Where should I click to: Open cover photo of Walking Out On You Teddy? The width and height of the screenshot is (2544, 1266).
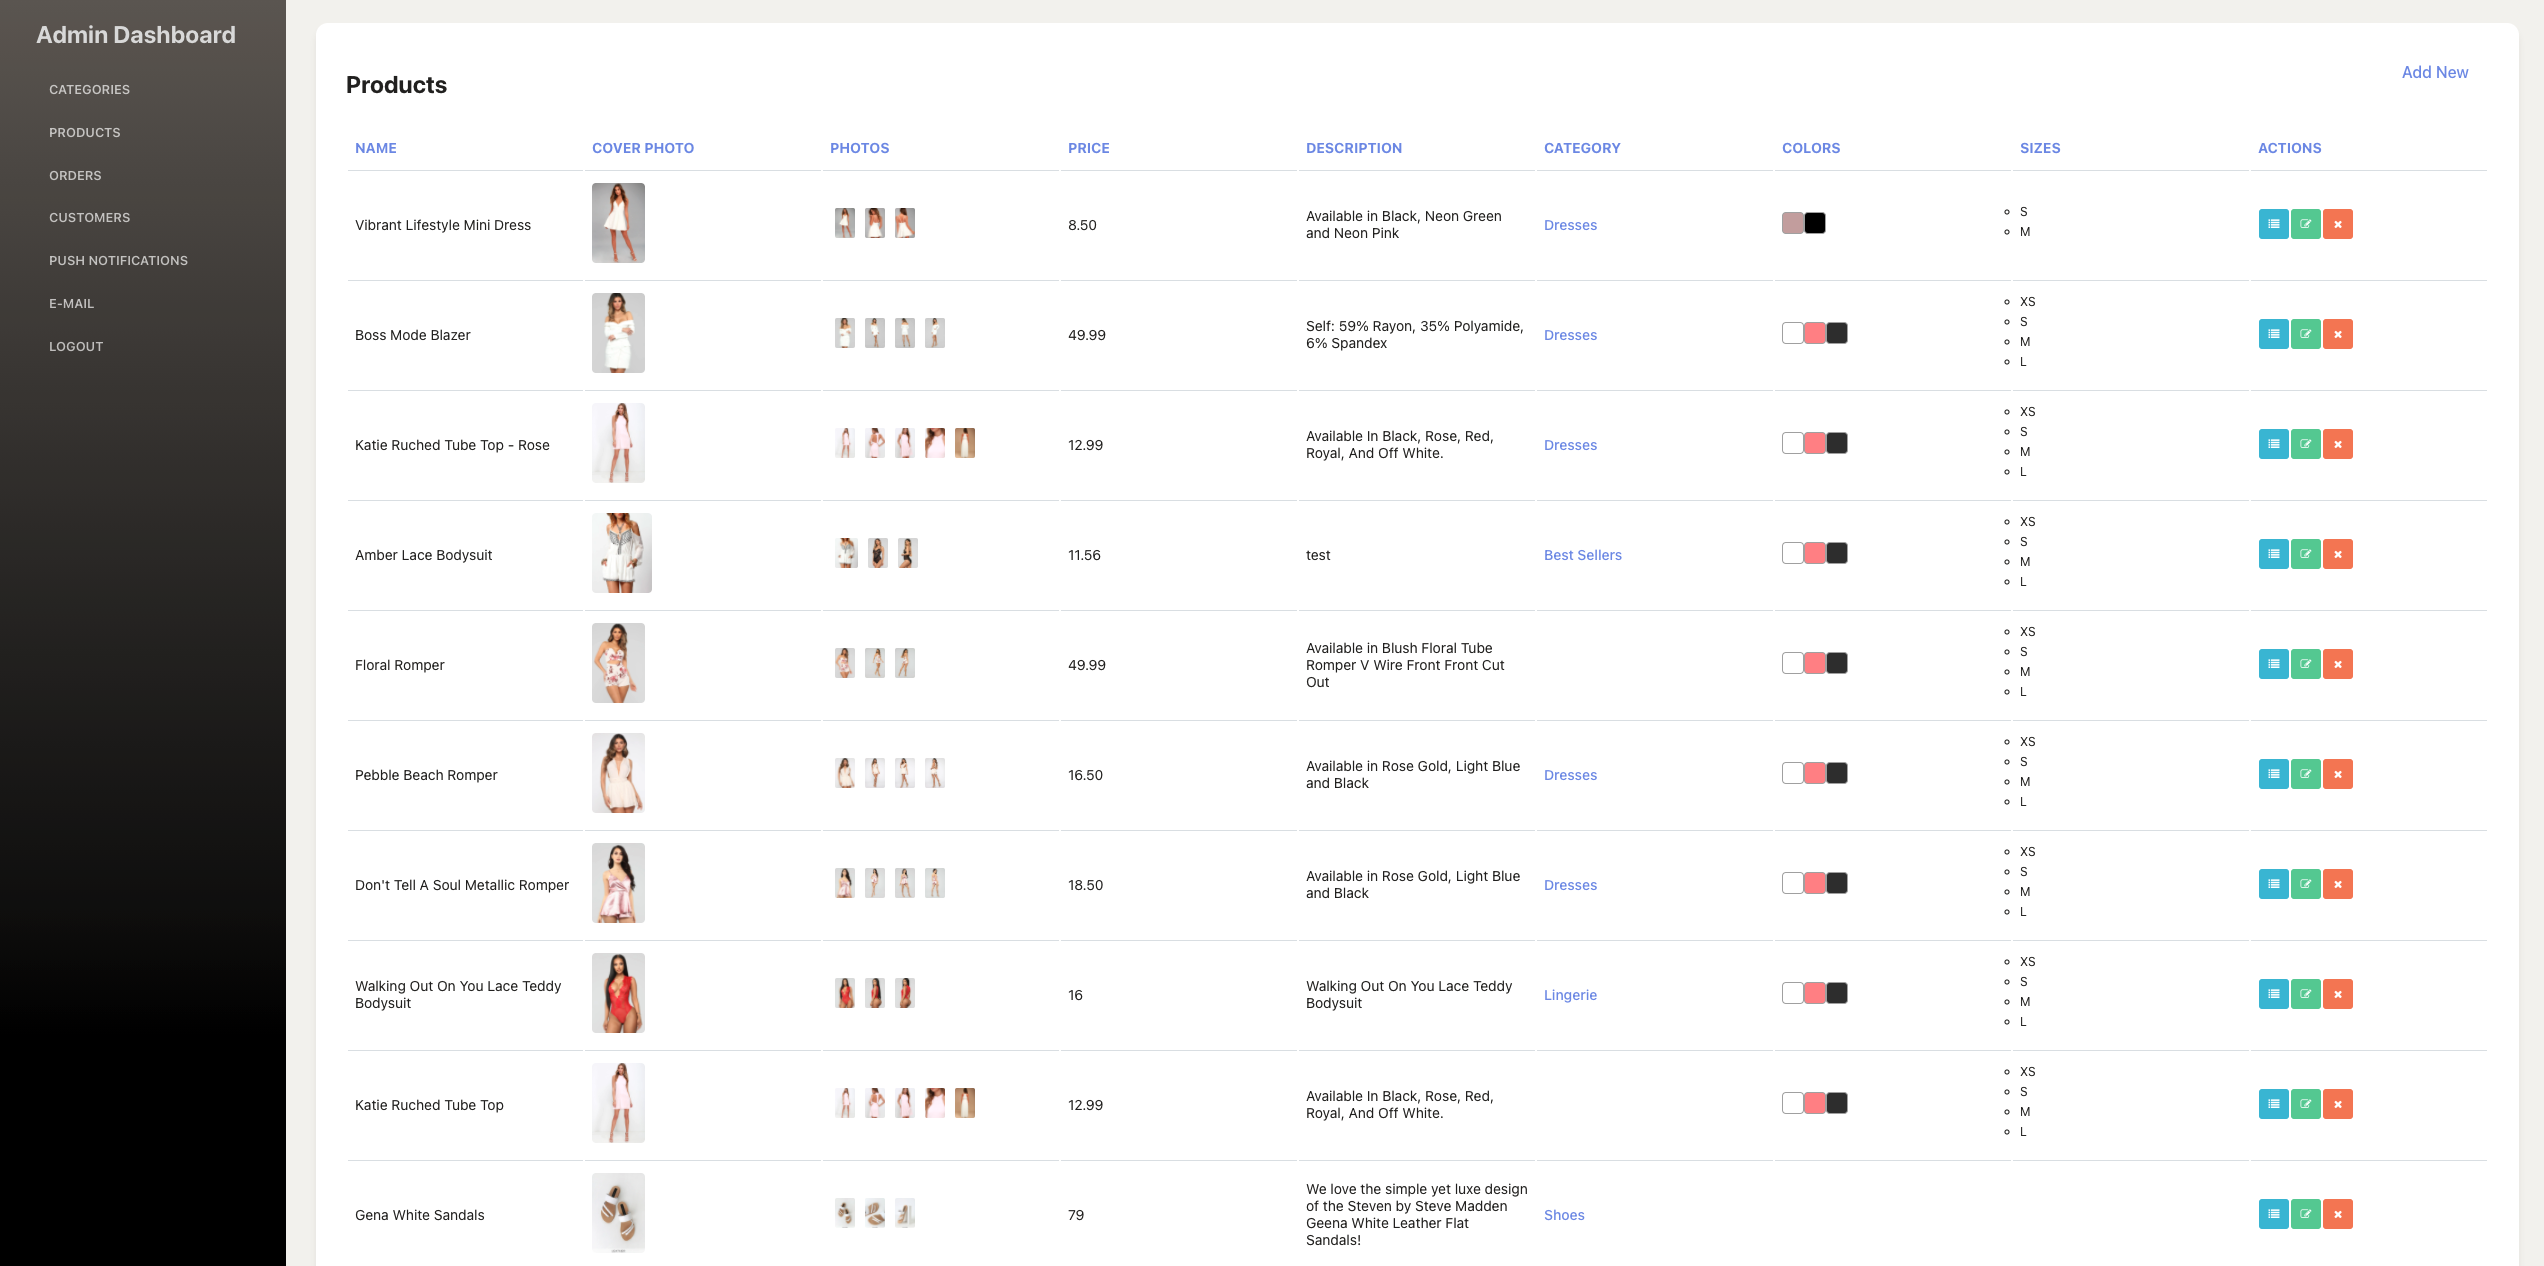(x=618, y=993)
